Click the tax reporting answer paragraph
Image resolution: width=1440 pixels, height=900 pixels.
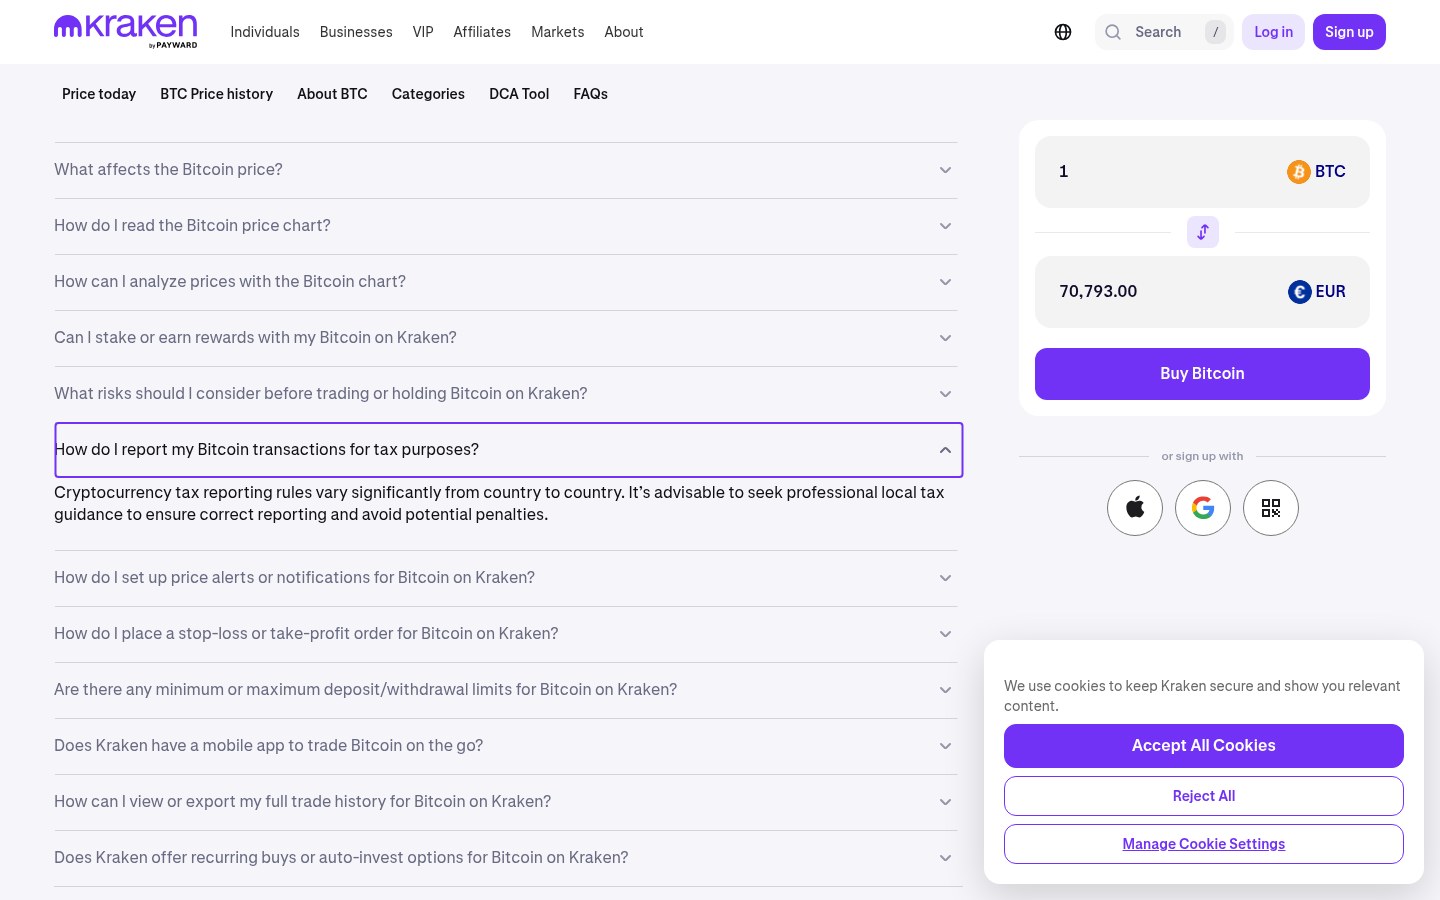[x=500, y=504]
